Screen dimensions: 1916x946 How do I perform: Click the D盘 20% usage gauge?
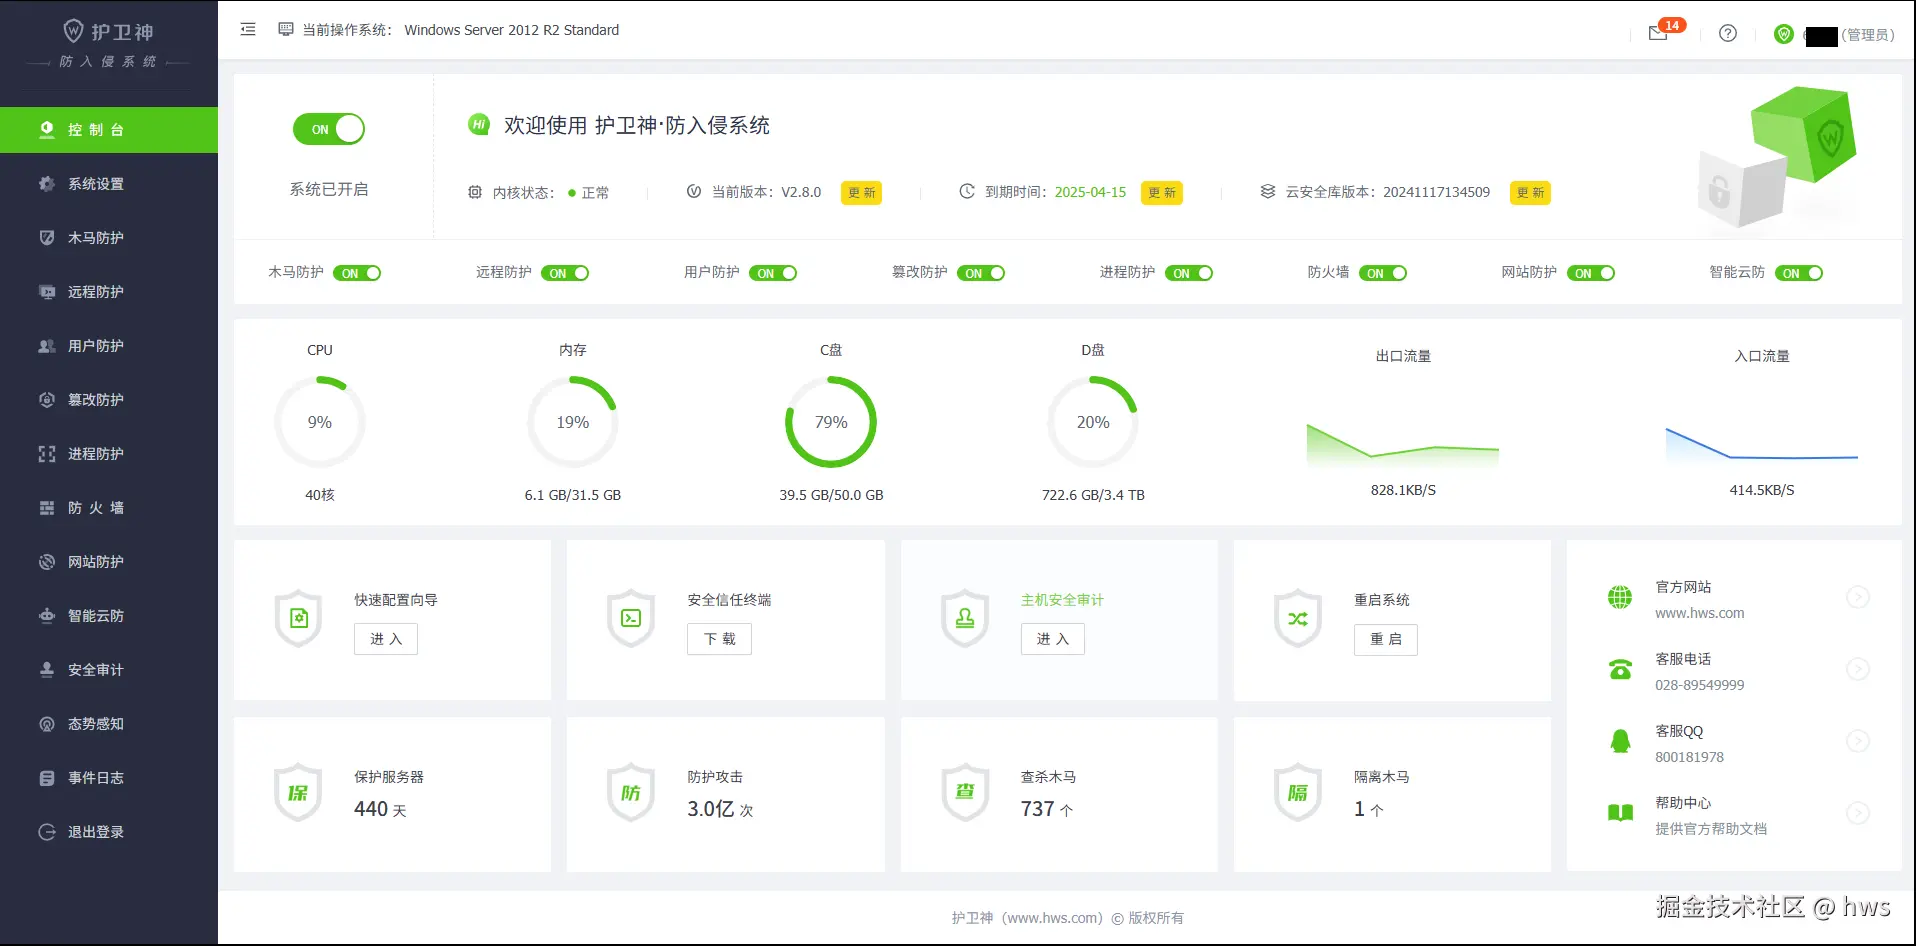1093,422
